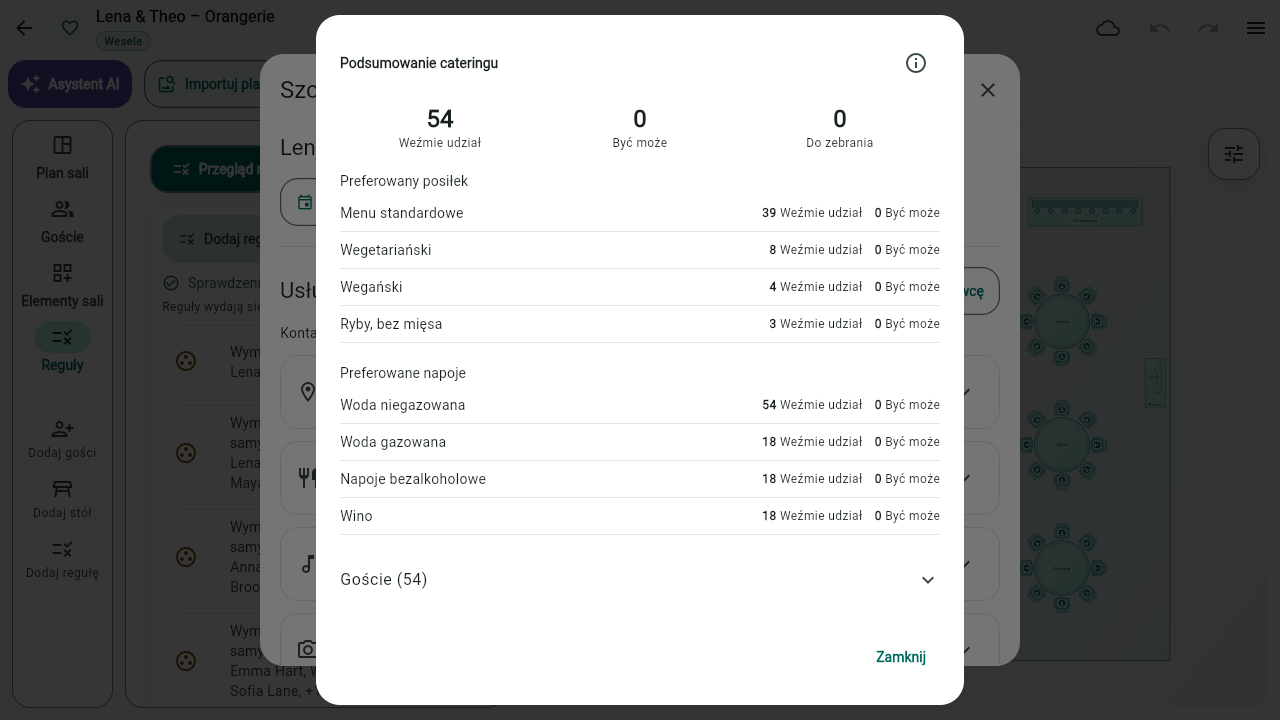Screen dimensions: 1280x720
Task: Toggle the favorite heart icon
Action: pyautogui.click(x=70, y=28)
